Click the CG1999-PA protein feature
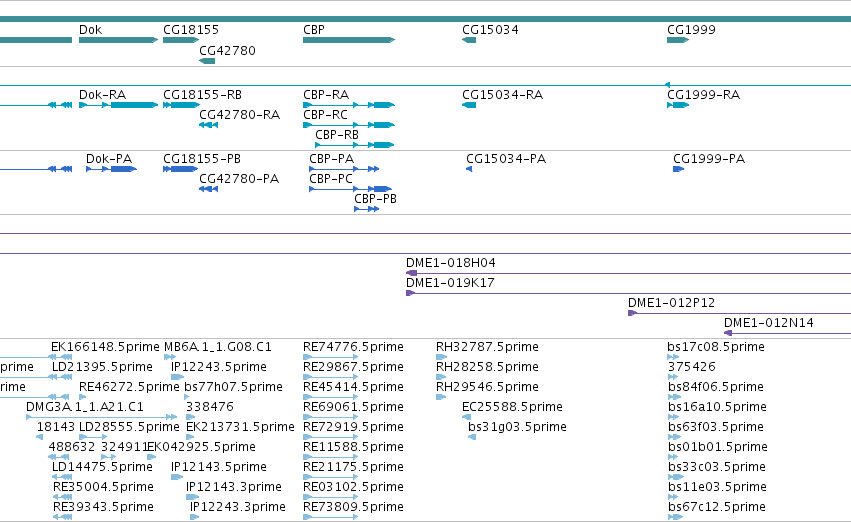 click(x=678, y=169)
